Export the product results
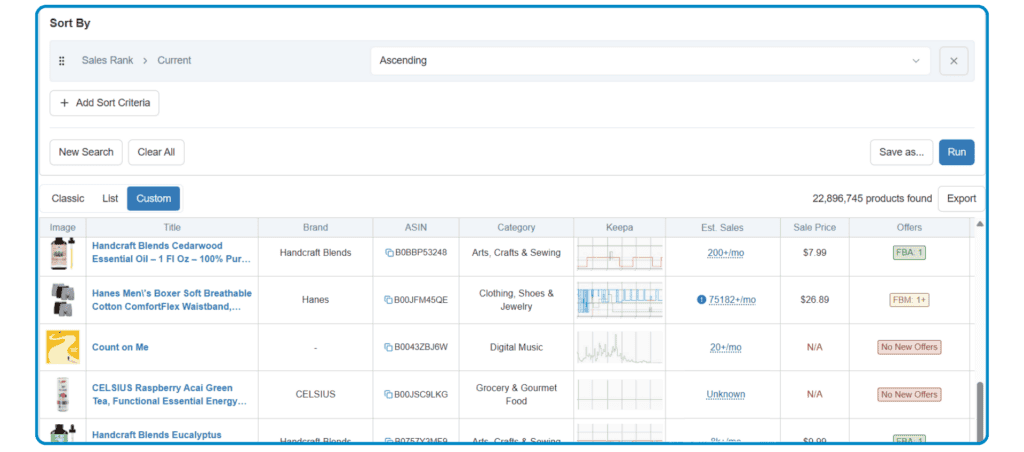 961,199
